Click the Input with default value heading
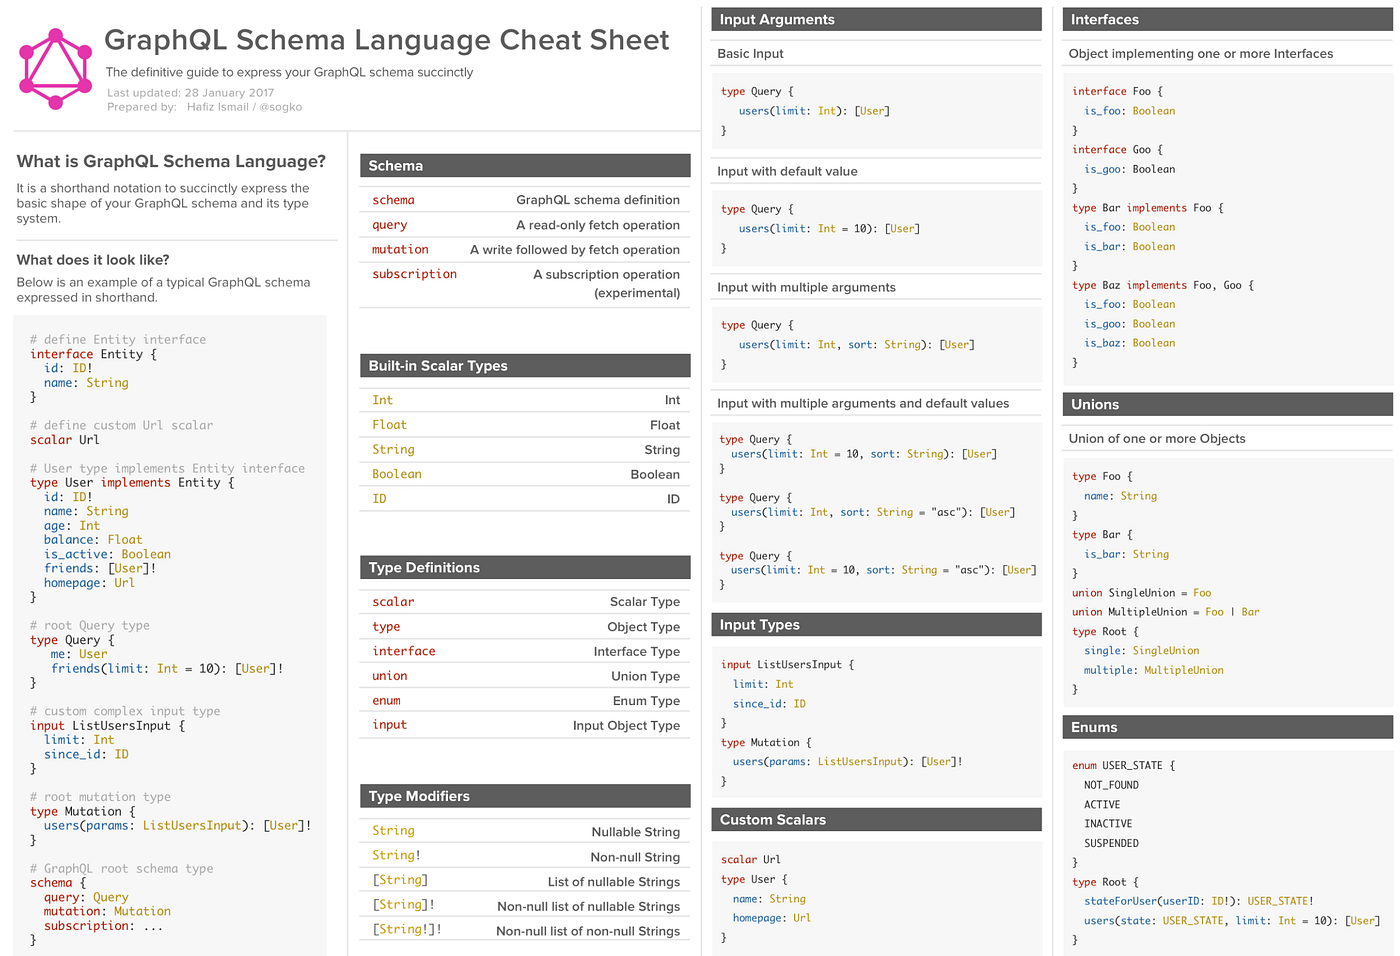Screen dimensions: 1400x956 click(x=787, y=171)
